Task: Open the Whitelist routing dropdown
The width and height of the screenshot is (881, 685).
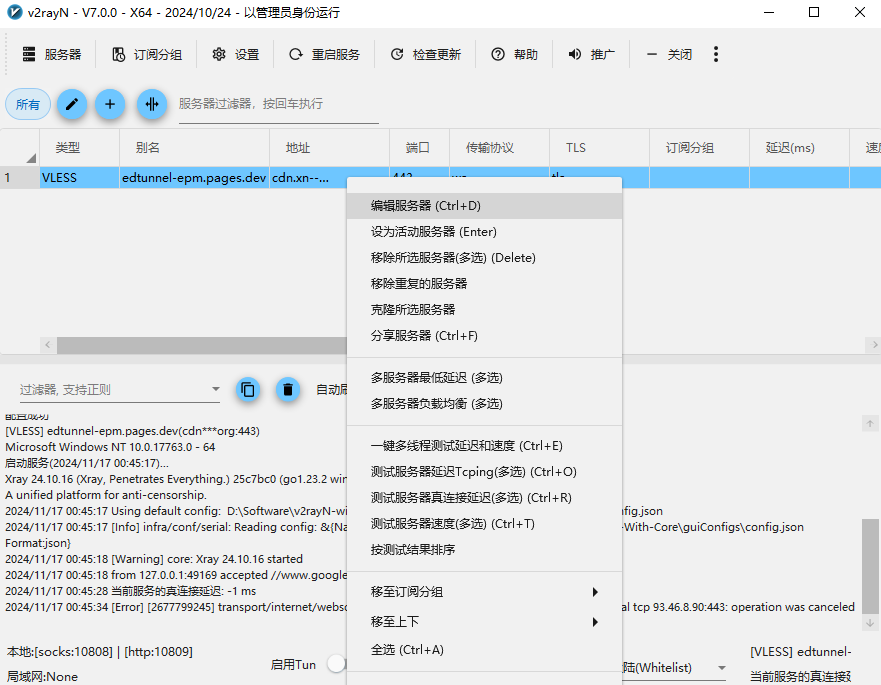Action: (674, 668)
